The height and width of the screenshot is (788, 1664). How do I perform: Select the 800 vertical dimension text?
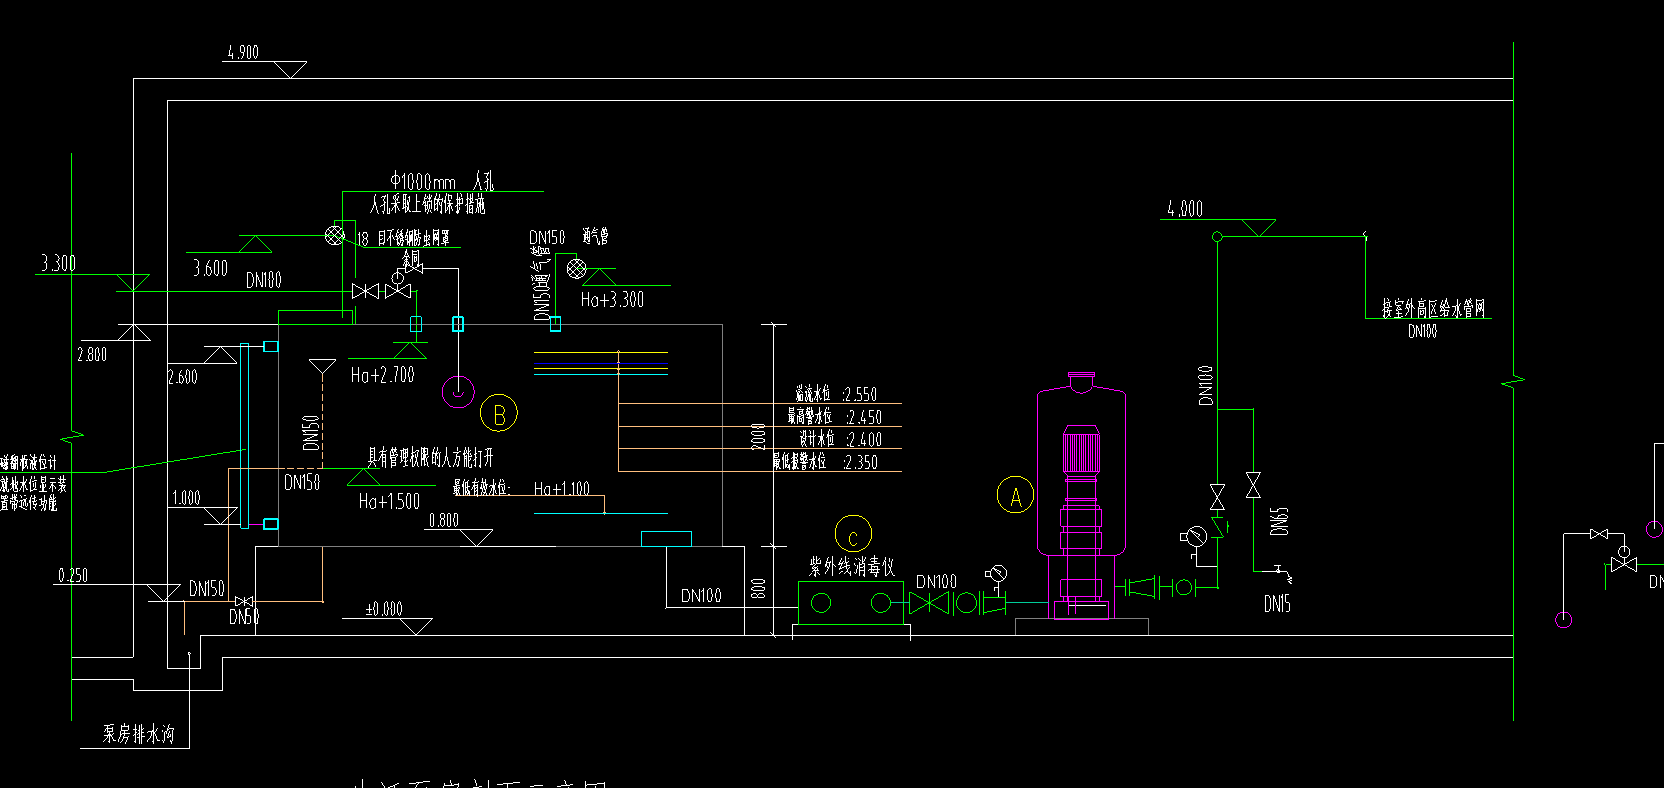[x=758, y=588]
